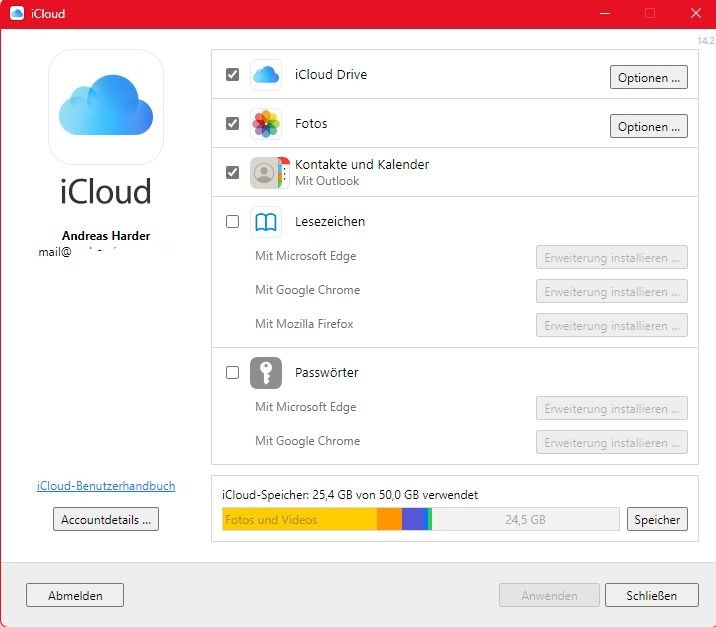Click the Abmelden button
This screenshot has width=716, height=627.
tap(75, 595)
